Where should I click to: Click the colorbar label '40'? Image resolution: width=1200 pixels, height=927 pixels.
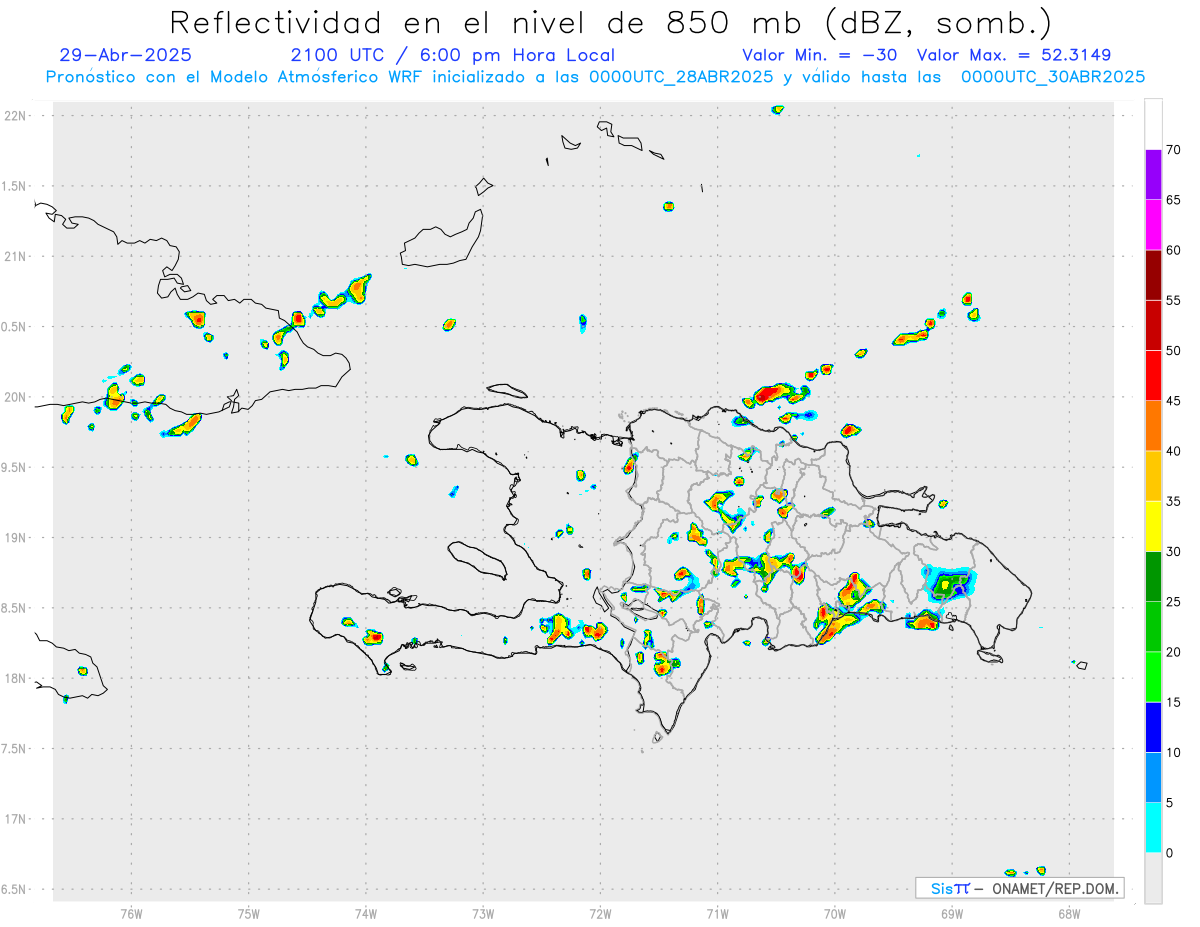[x=1174, y=451]
